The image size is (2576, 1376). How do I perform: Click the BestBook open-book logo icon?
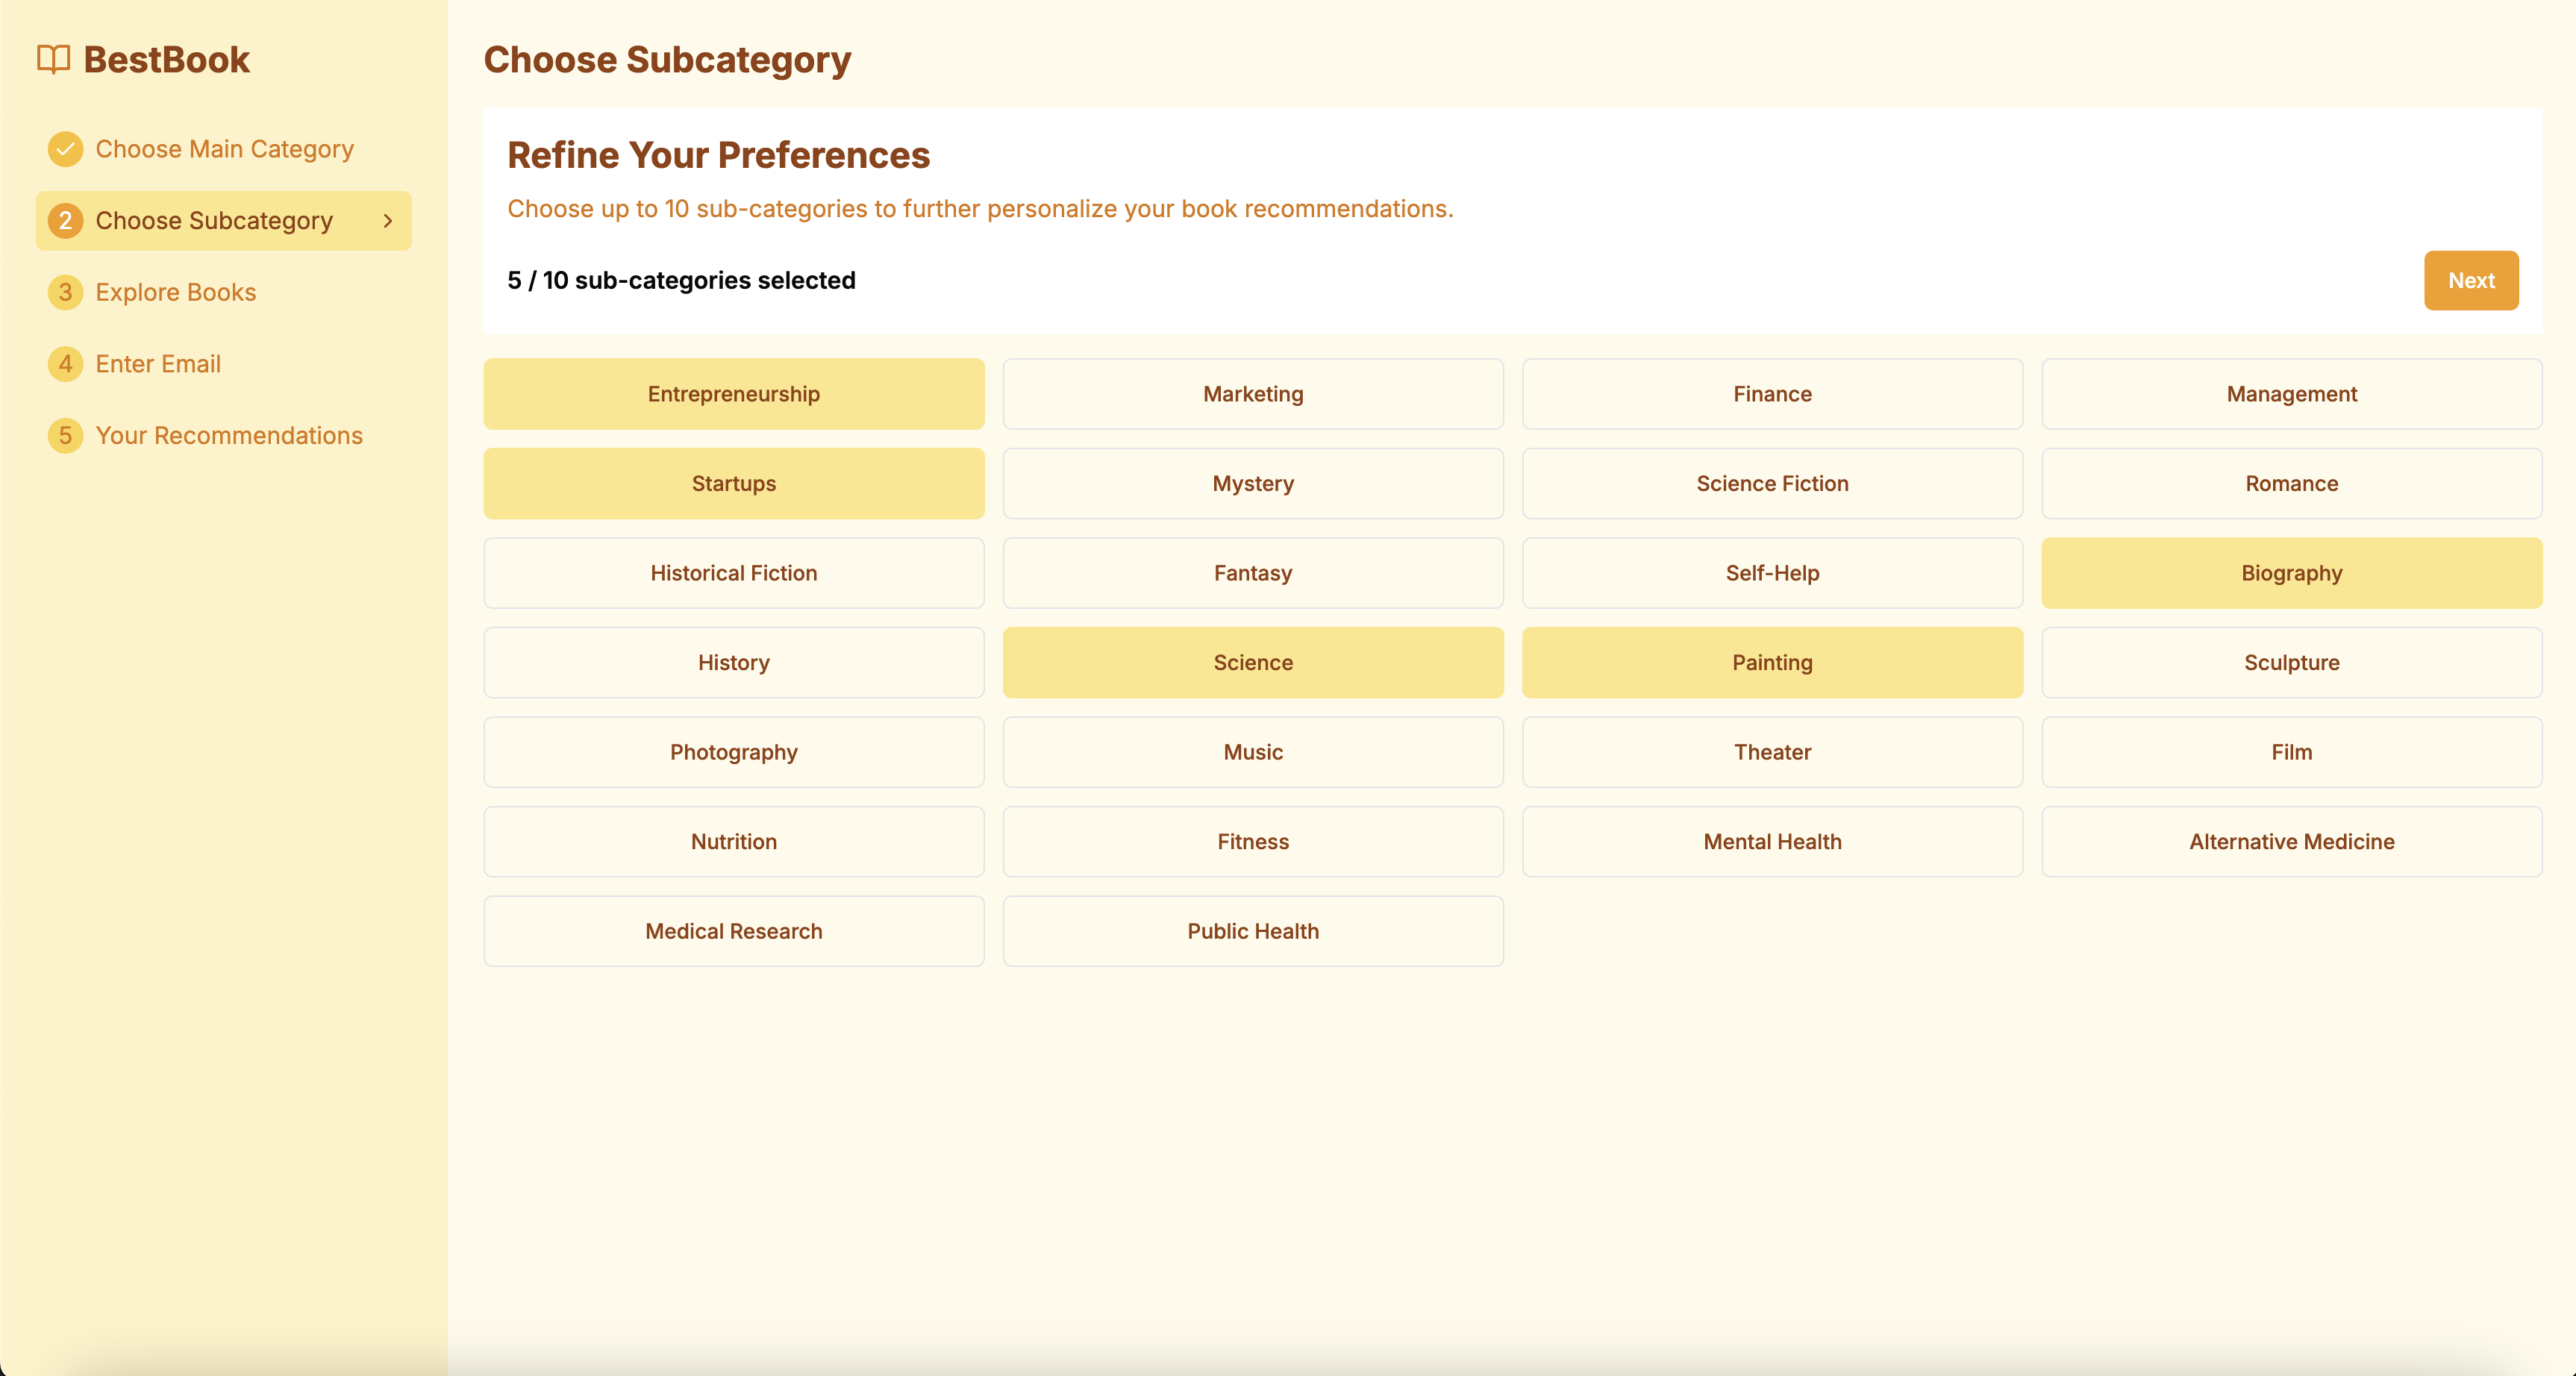tap(53, 59)
